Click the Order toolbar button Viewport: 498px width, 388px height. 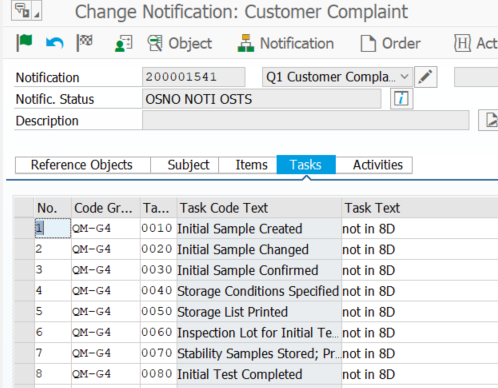pyautogui.click(x=390, y=43)
